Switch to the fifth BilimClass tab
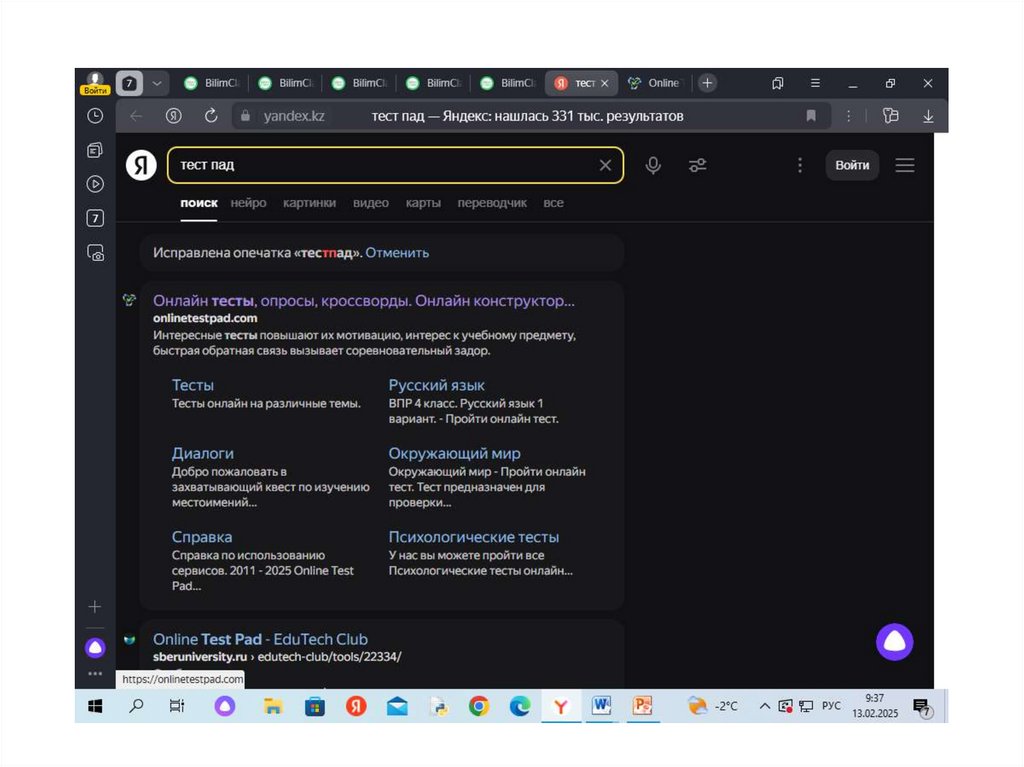The height and width of the screenshot is (767, 1024). click(x=507, y=83)
